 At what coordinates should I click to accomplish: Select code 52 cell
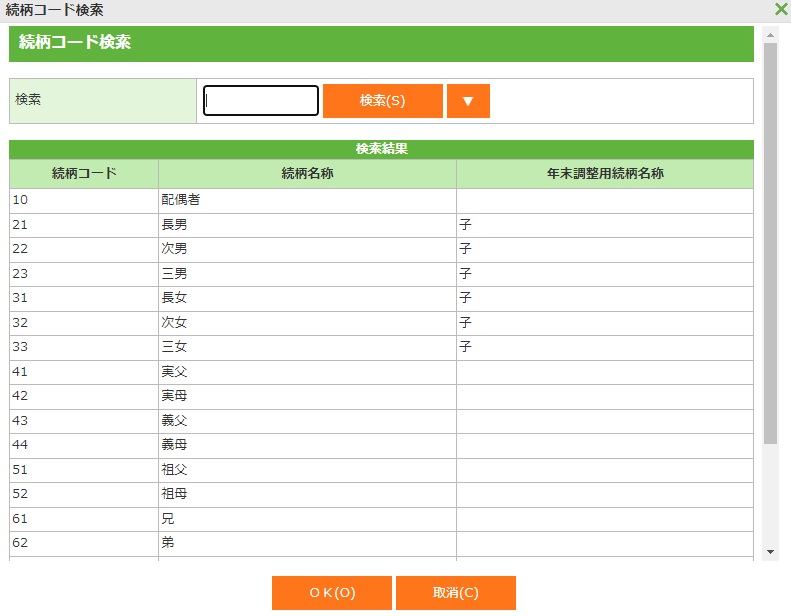click(84, 494)
